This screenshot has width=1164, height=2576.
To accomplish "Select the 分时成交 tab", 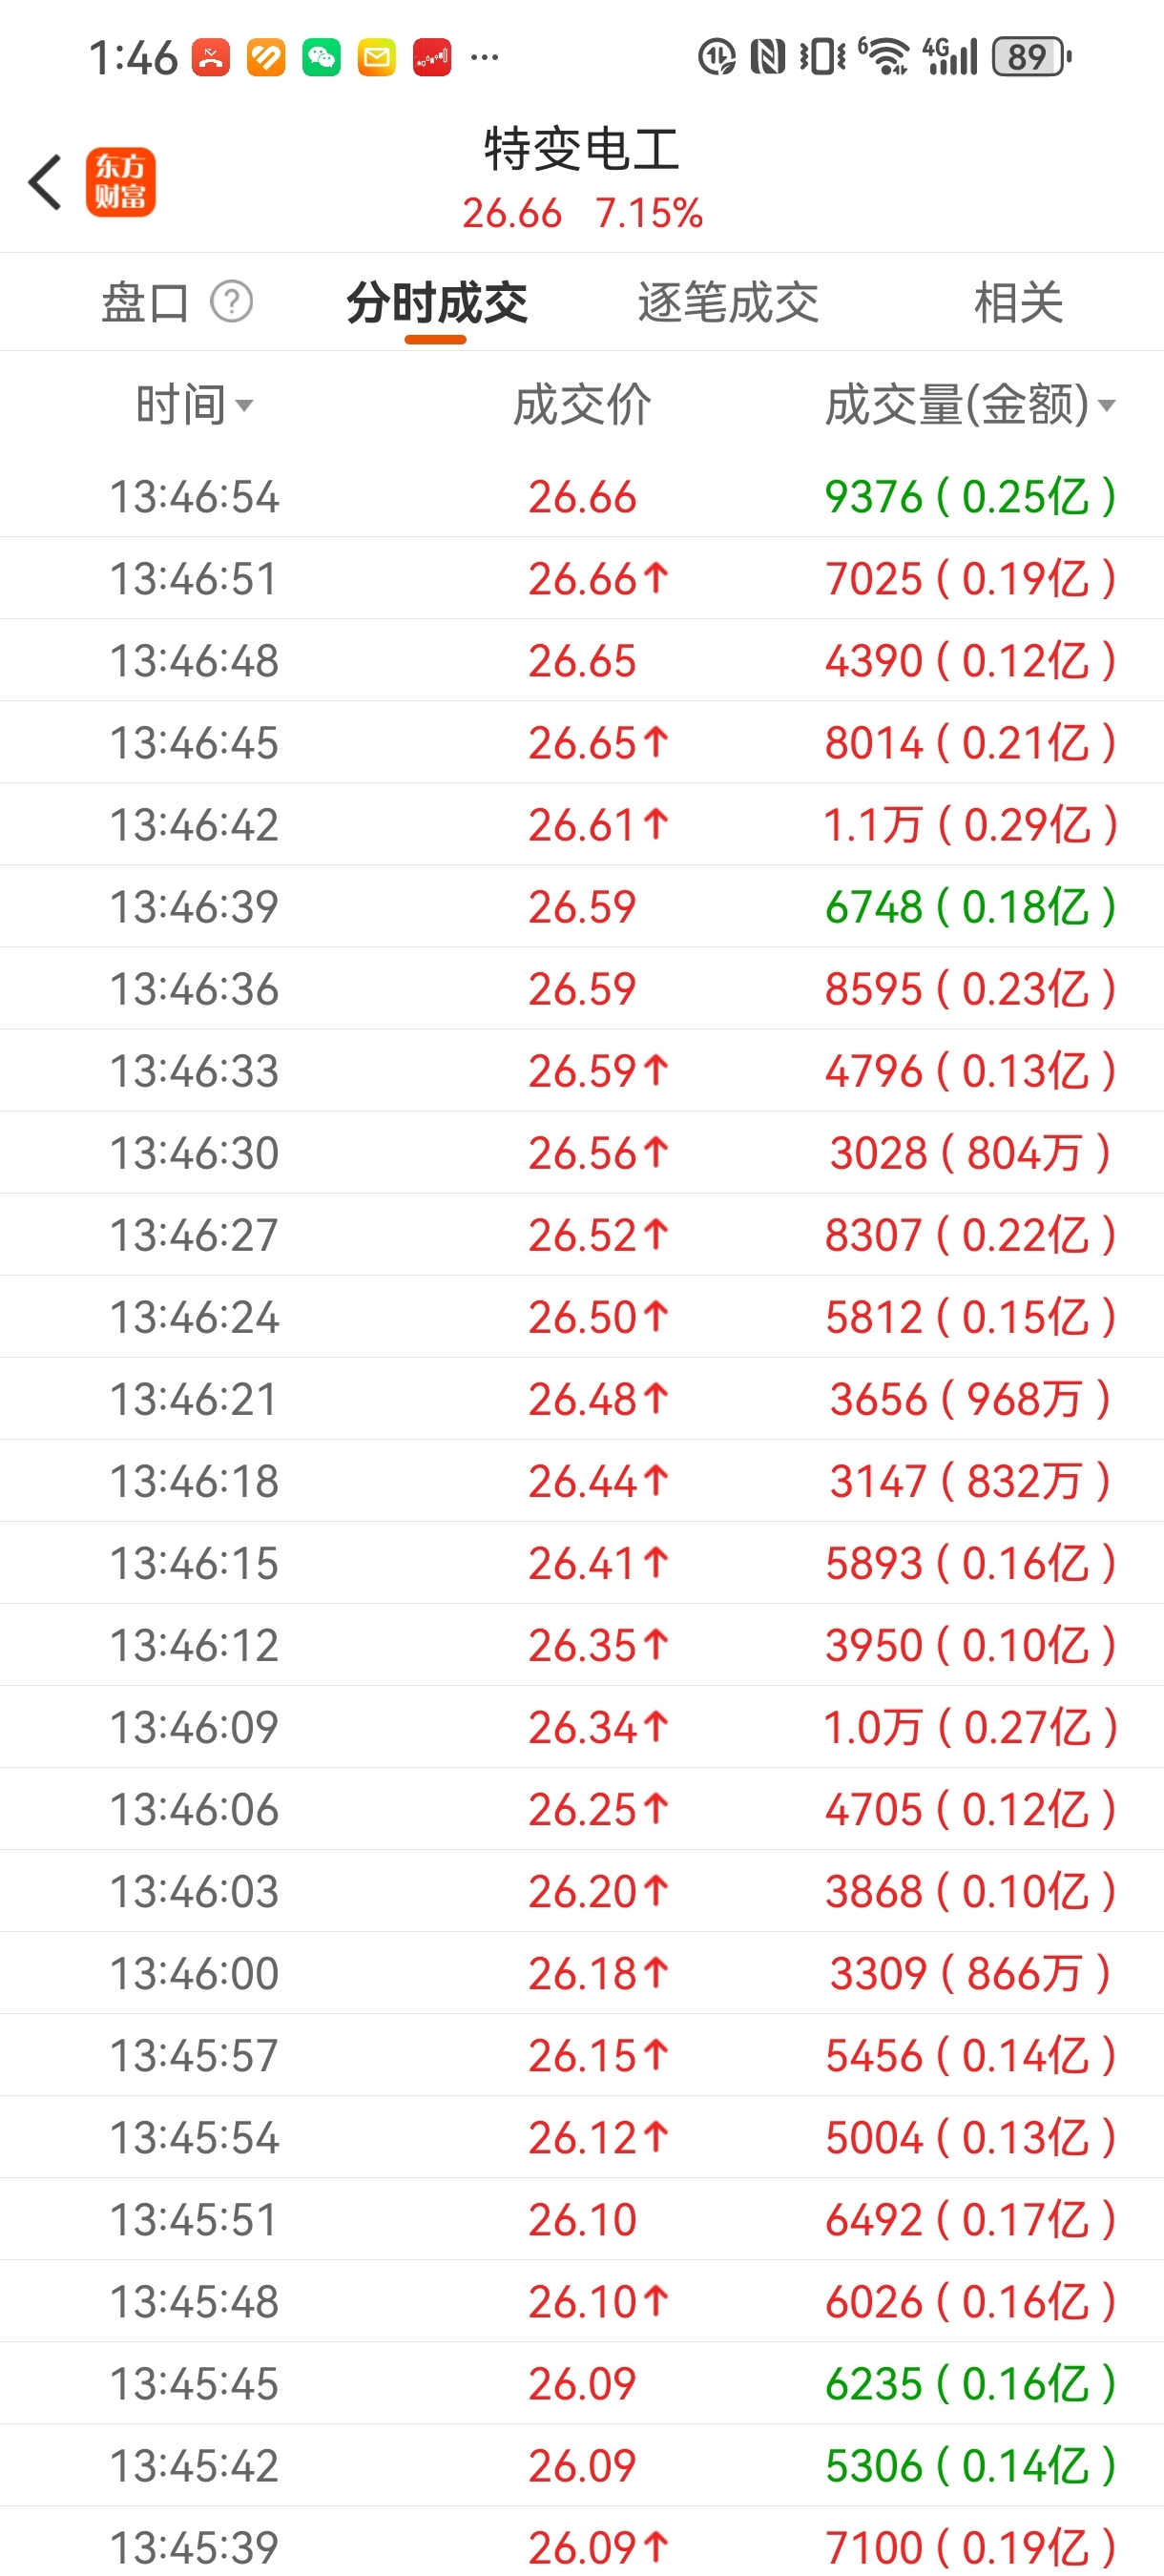I will [x=436, y=302].
